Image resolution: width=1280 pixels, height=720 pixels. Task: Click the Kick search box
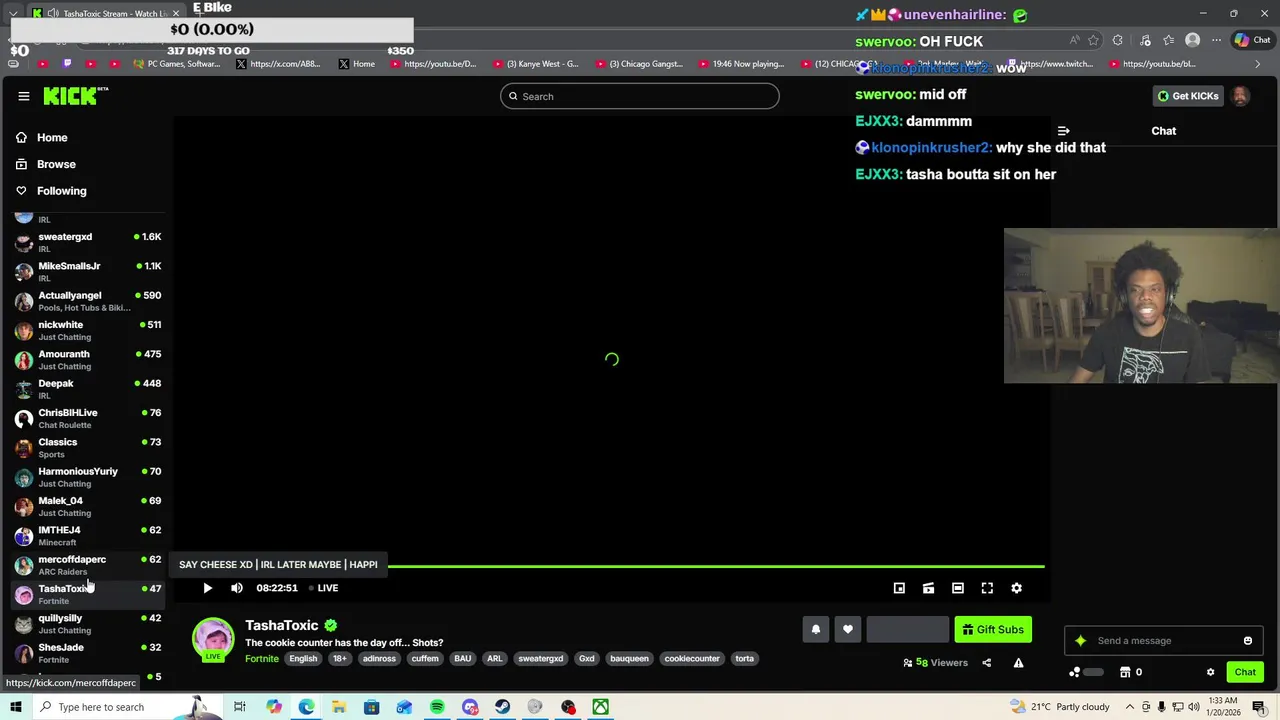pos(640,96)
